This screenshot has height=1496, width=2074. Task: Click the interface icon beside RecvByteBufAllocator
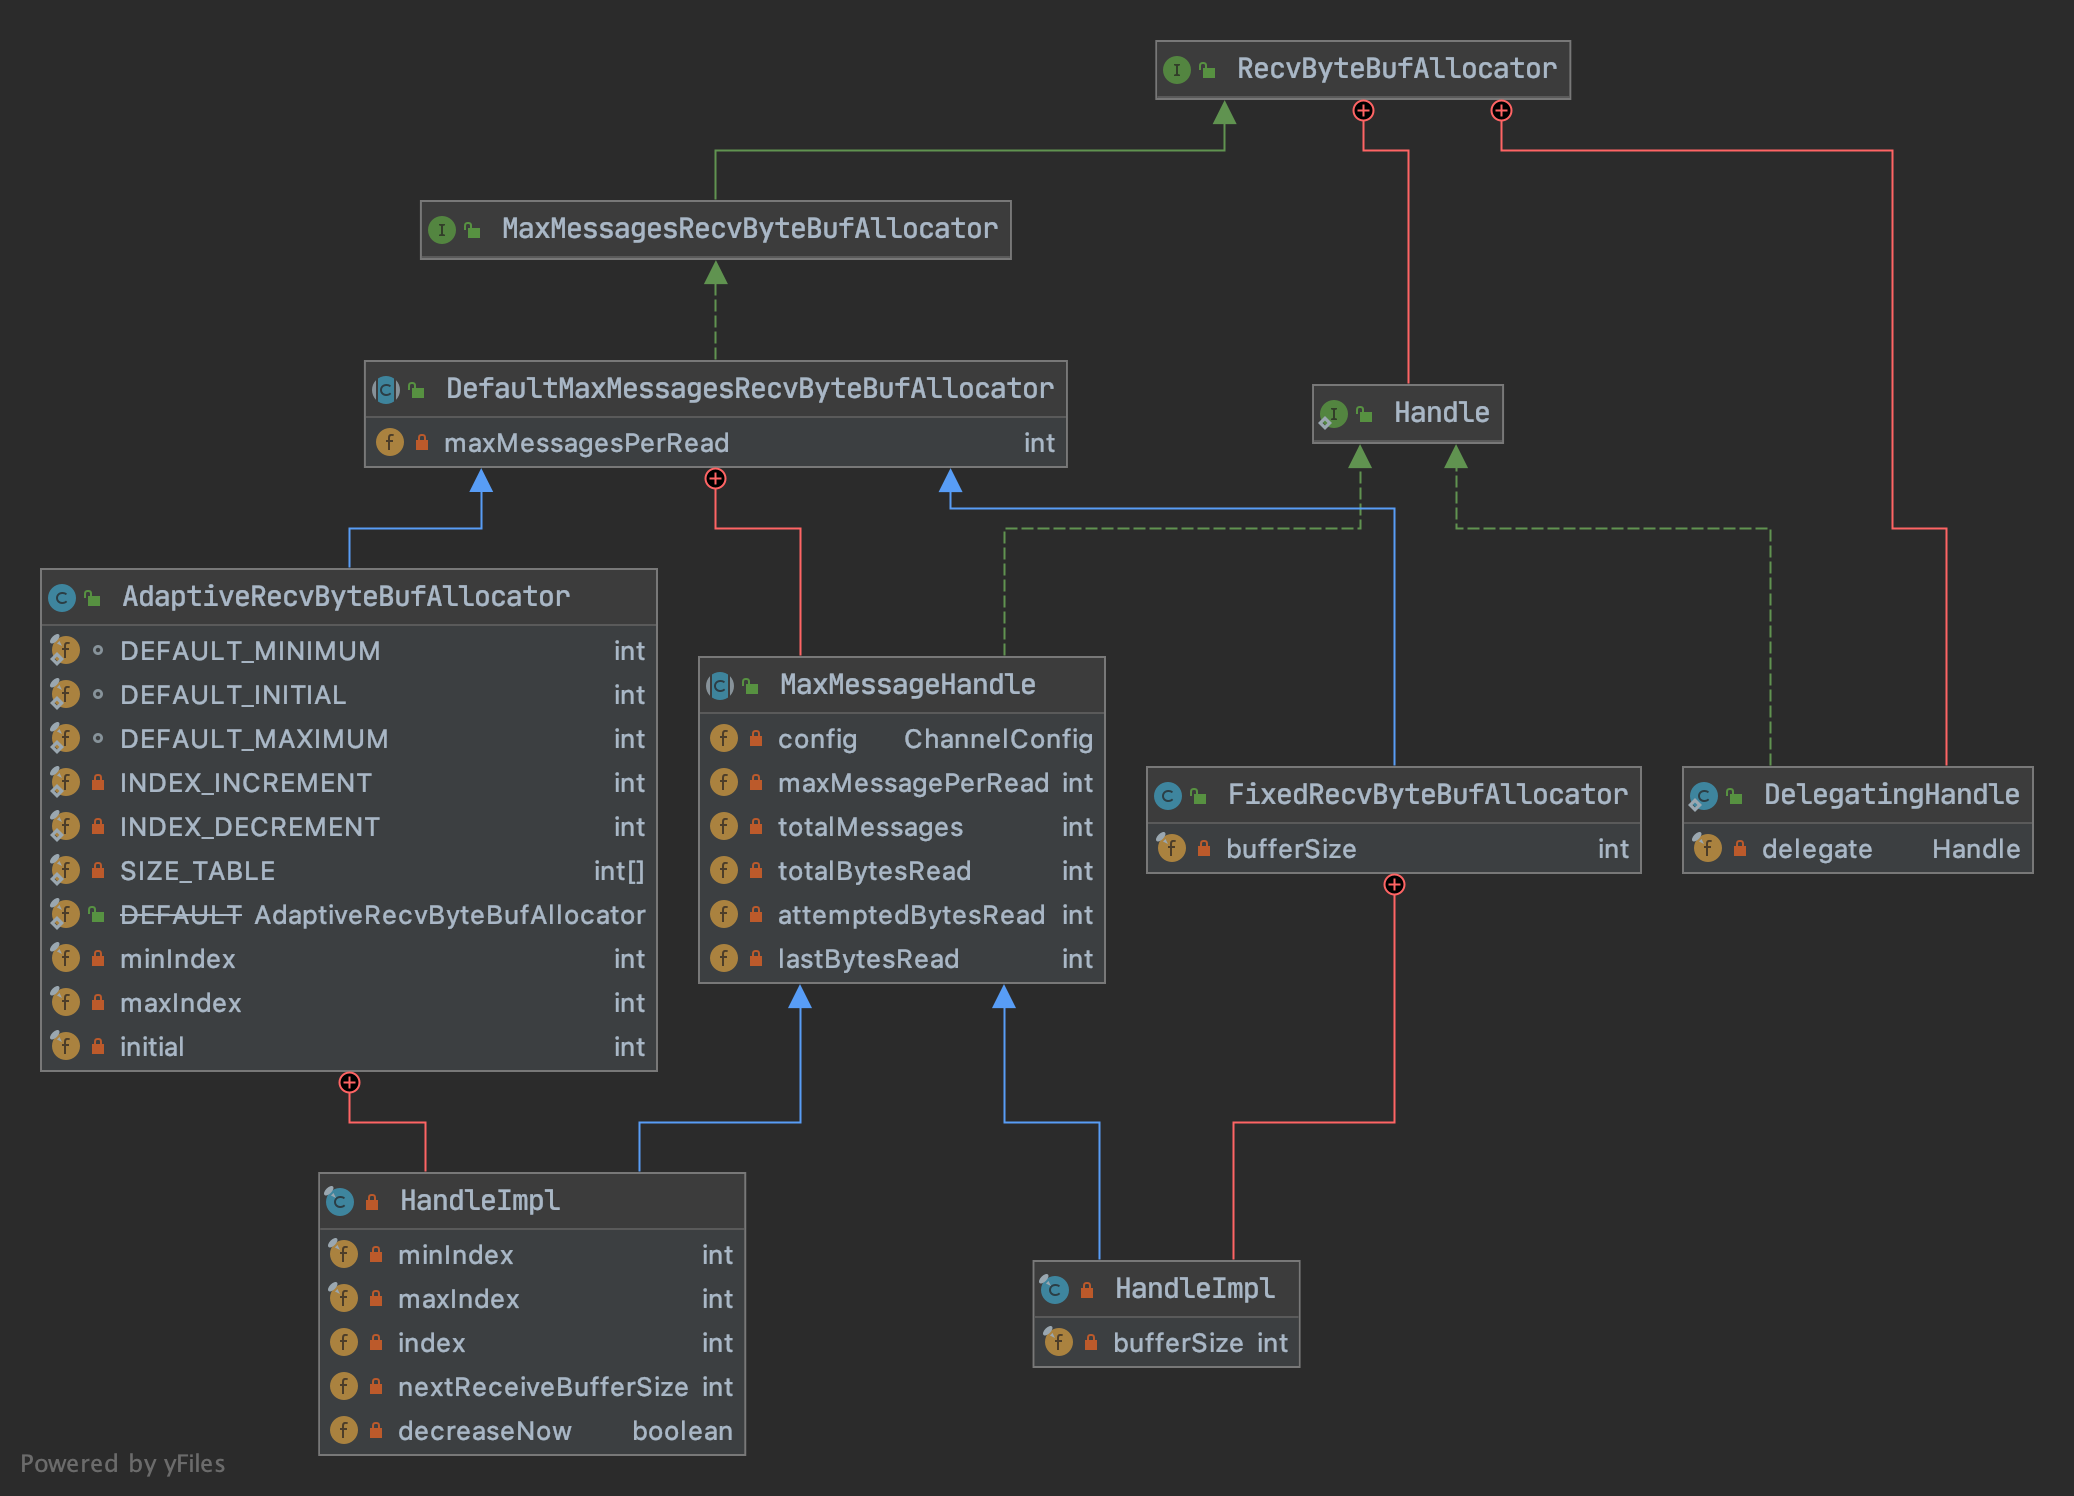point(1177,70)
